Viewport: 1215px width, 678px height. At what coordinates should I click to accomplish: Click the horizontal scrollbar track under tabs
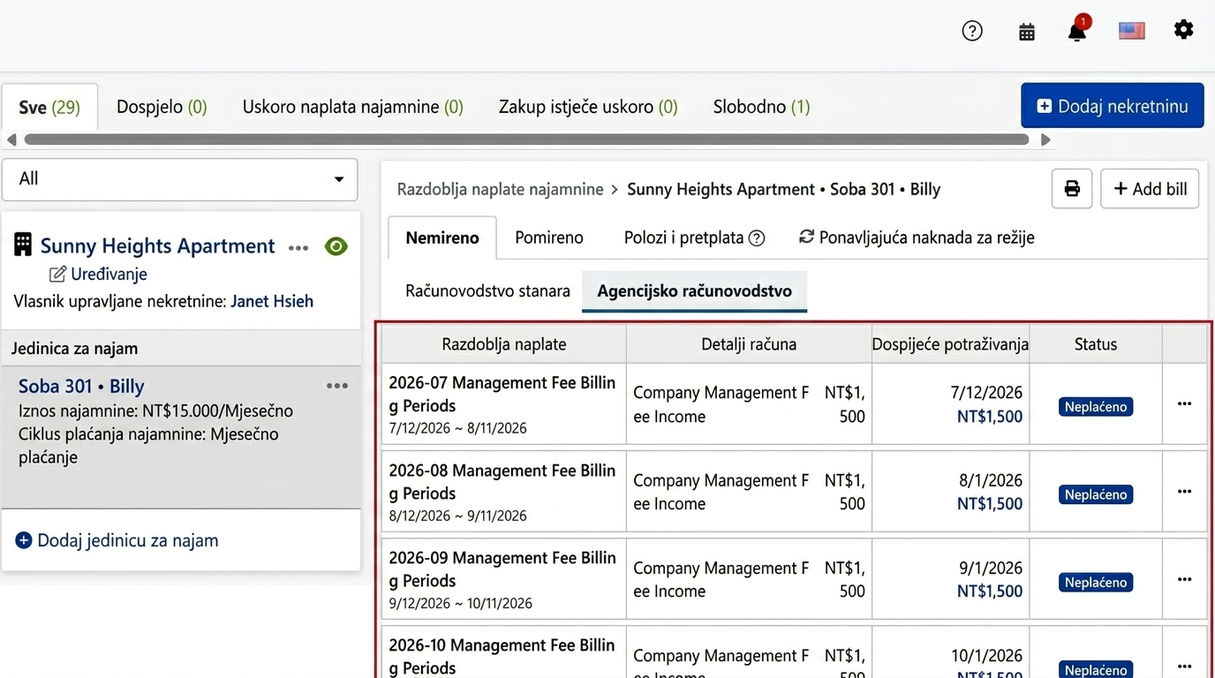(527, 140)
